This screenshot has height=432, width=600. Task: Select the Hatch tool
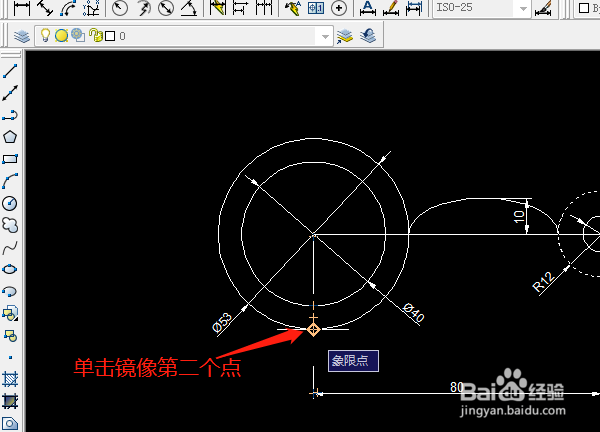coord(10,379)
